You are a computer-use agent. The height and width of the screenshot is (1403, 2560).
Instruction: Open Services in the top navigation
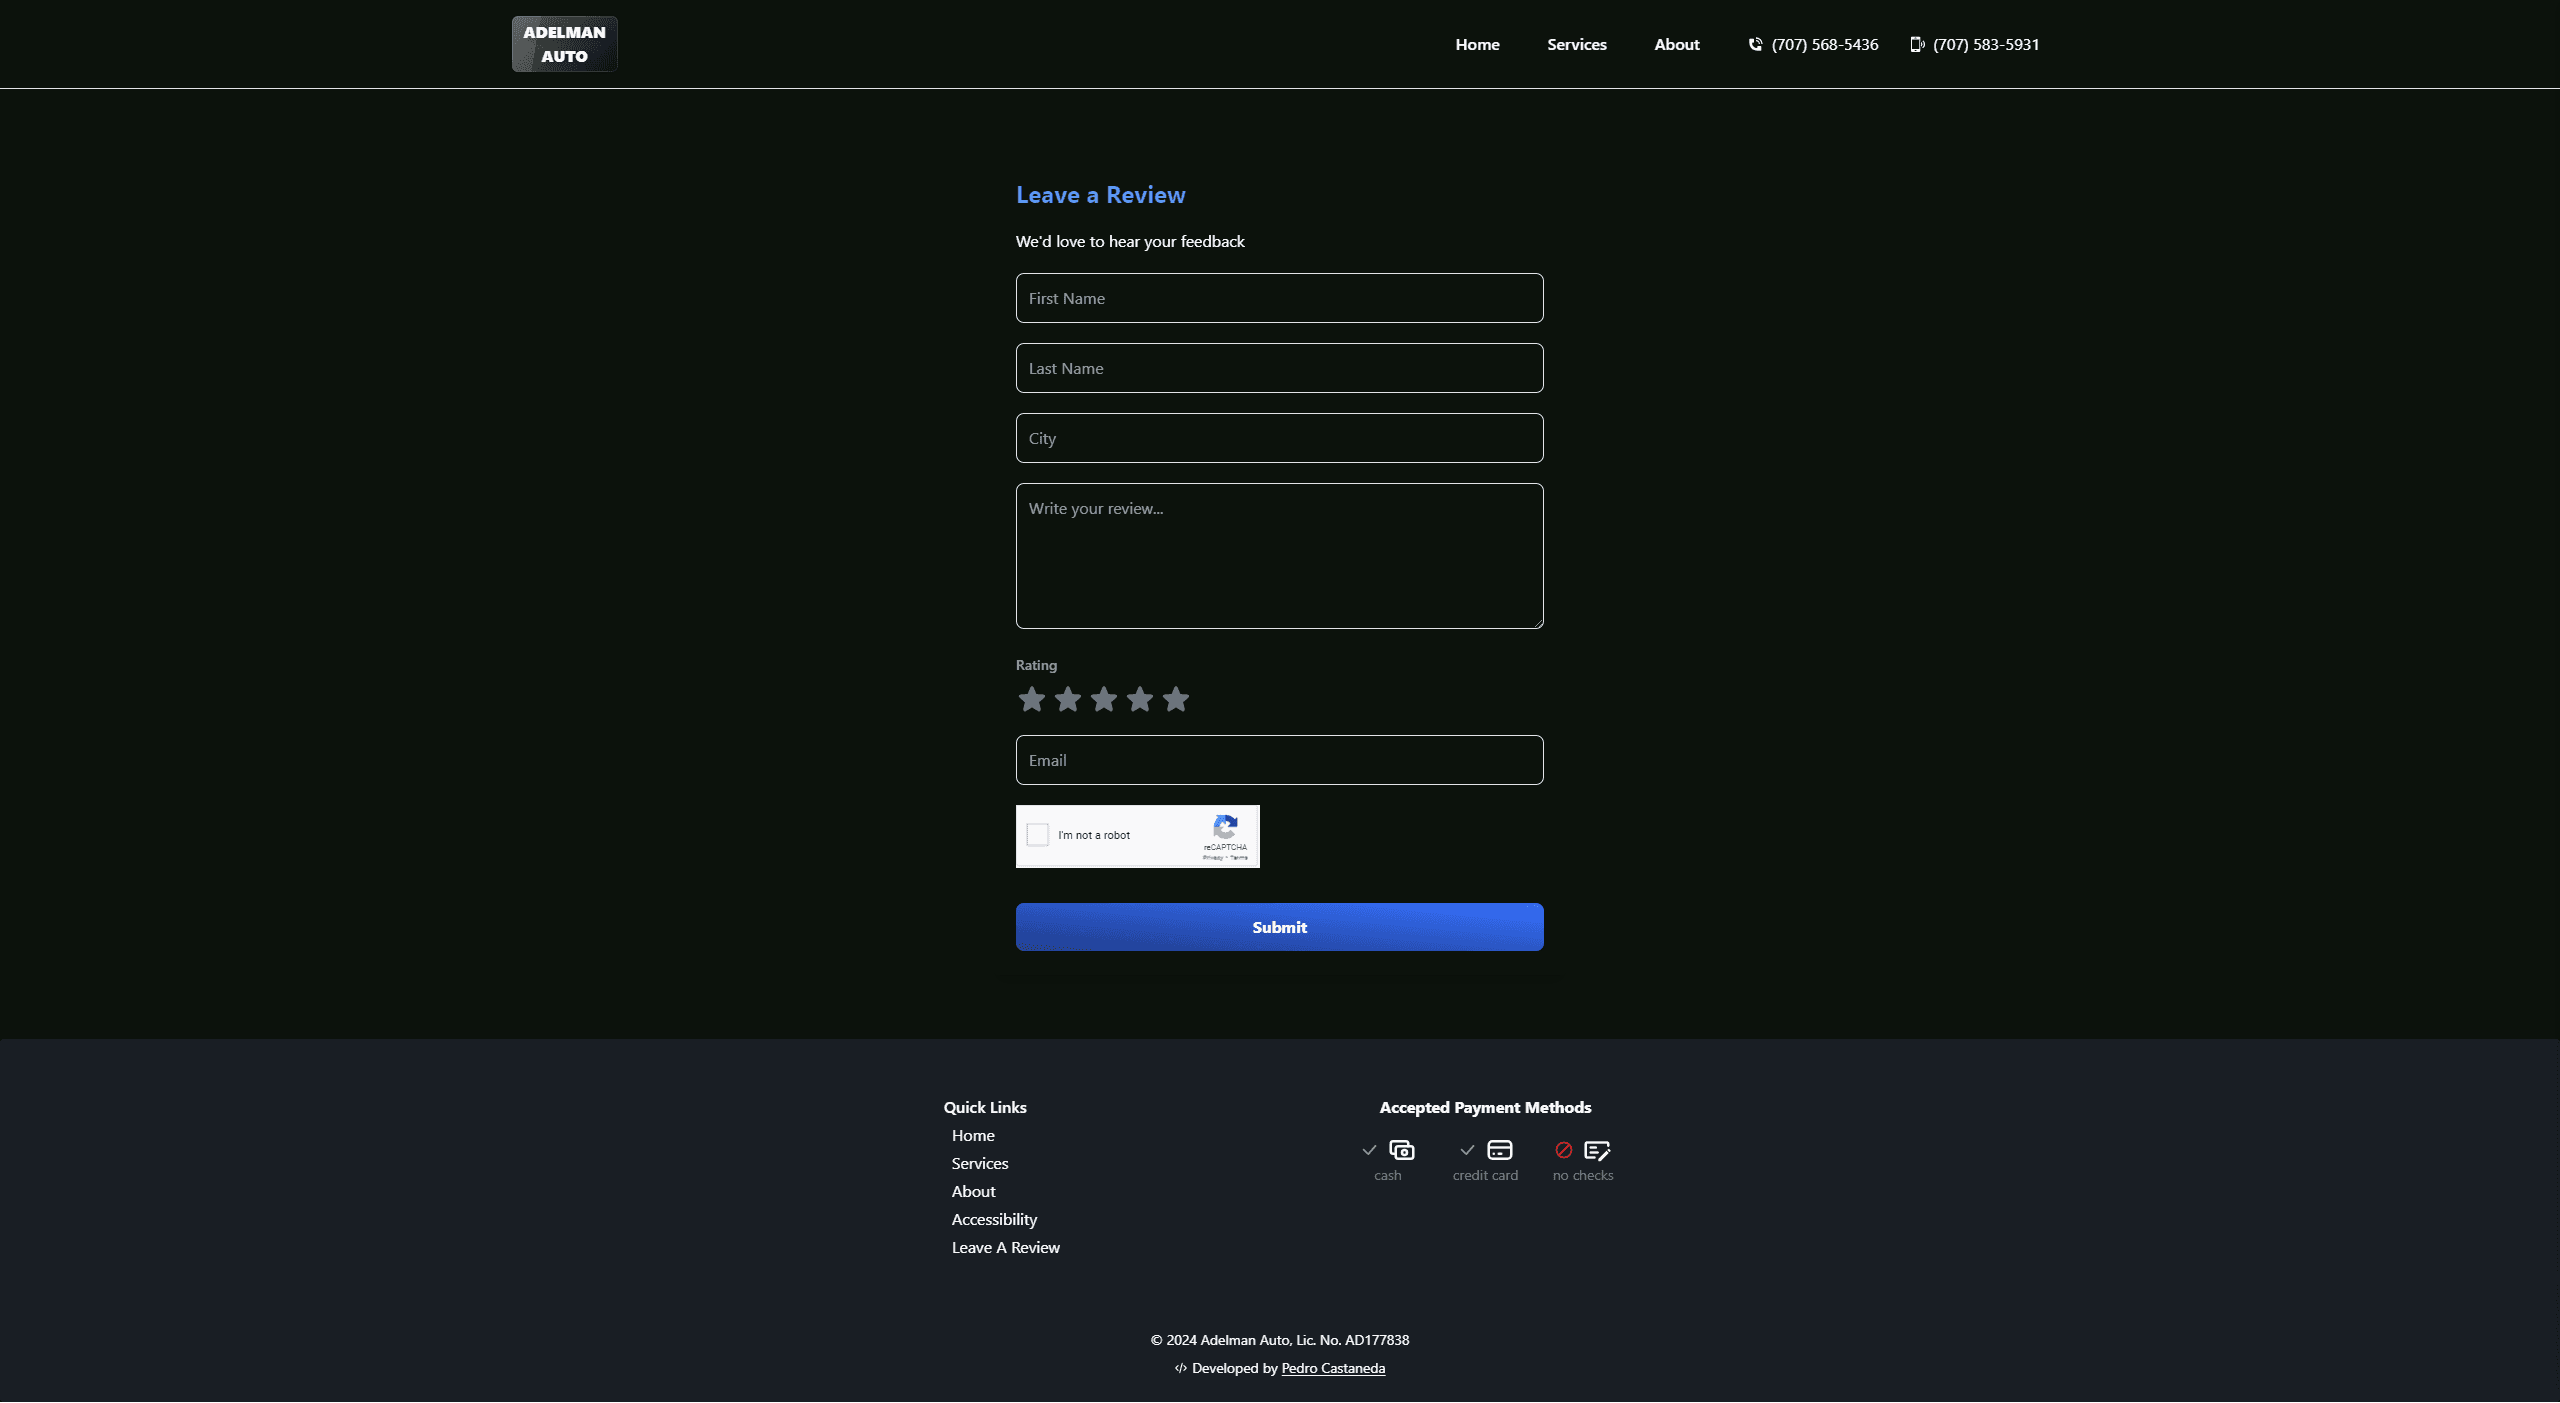[x=1577, y=44]
